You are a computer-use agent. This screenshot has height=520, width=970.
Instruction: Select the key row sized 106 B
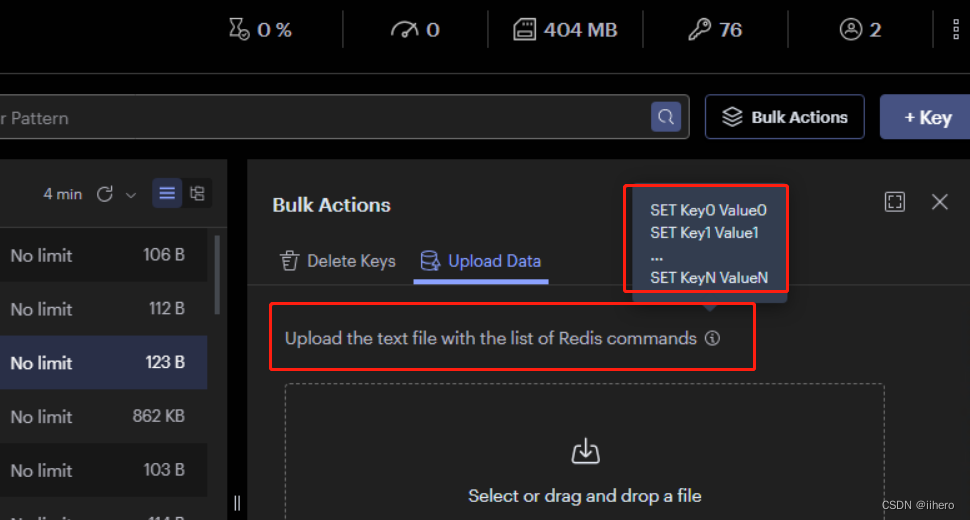point(103,255)
